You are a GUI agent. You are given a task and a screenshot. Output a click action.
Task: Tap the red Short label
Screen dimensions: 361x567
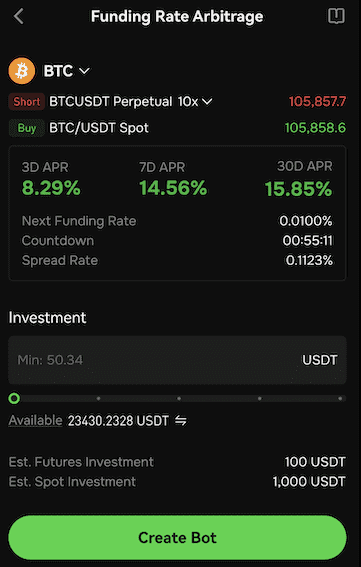27,102
